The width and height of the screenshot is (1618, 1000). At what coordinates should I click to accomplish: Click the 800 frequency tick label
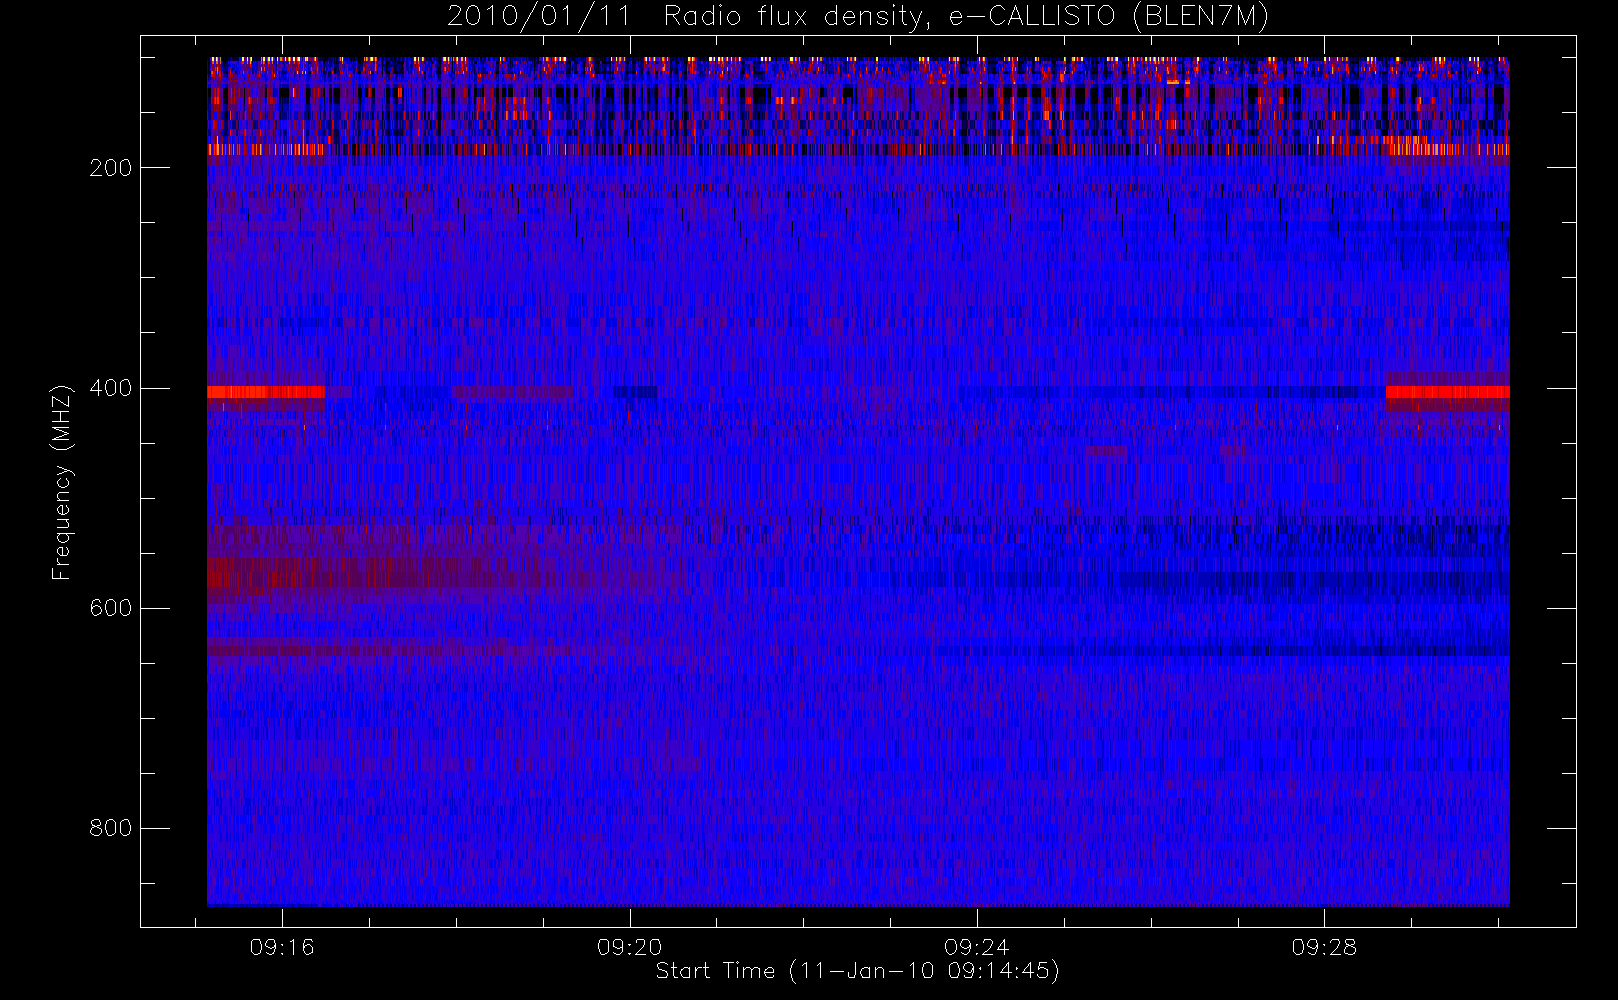click(x=110, y=828)
